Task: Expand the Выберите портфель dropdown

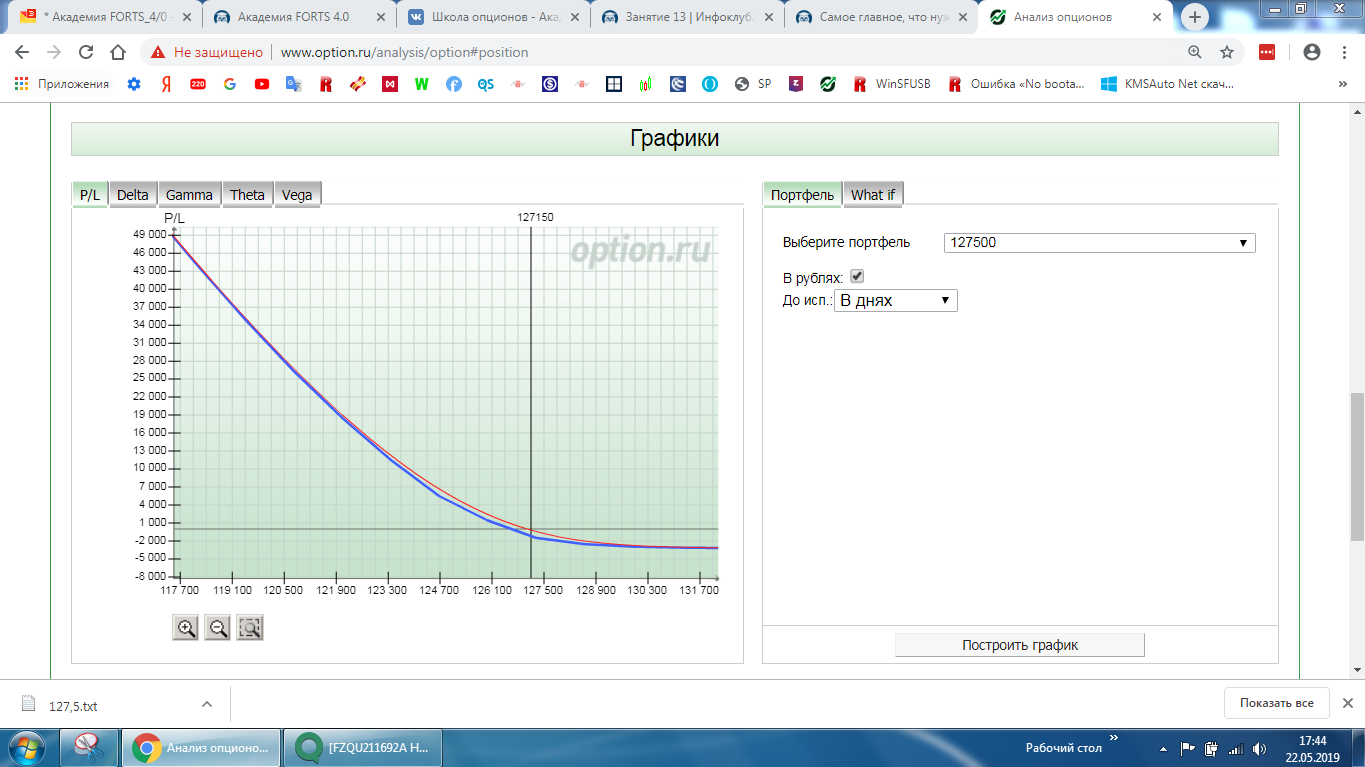Action: point(1099,242)
